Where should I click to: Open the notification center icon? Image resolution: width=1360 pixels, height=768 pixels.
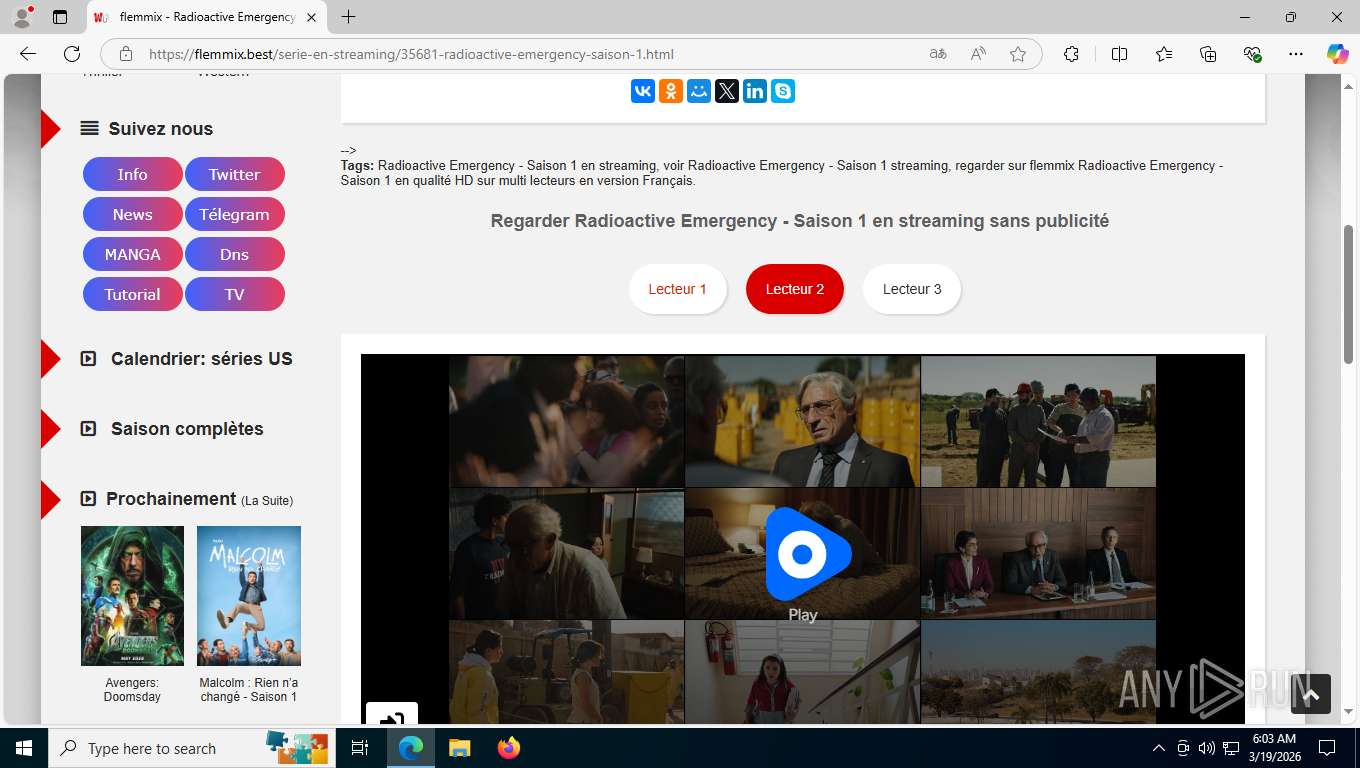tap(1327, 748)
